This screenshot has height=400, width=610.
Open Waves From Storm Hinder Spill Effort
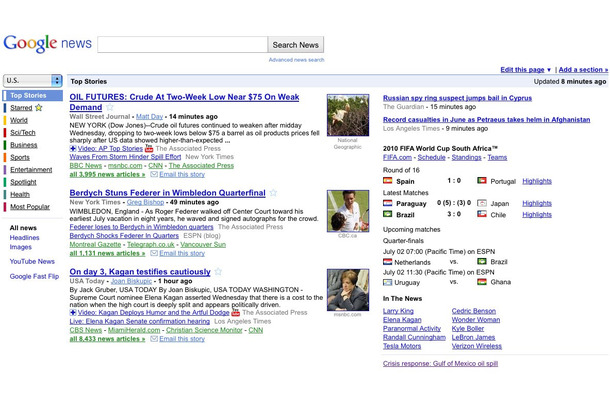pyautogui.click(x=125, y=157)
